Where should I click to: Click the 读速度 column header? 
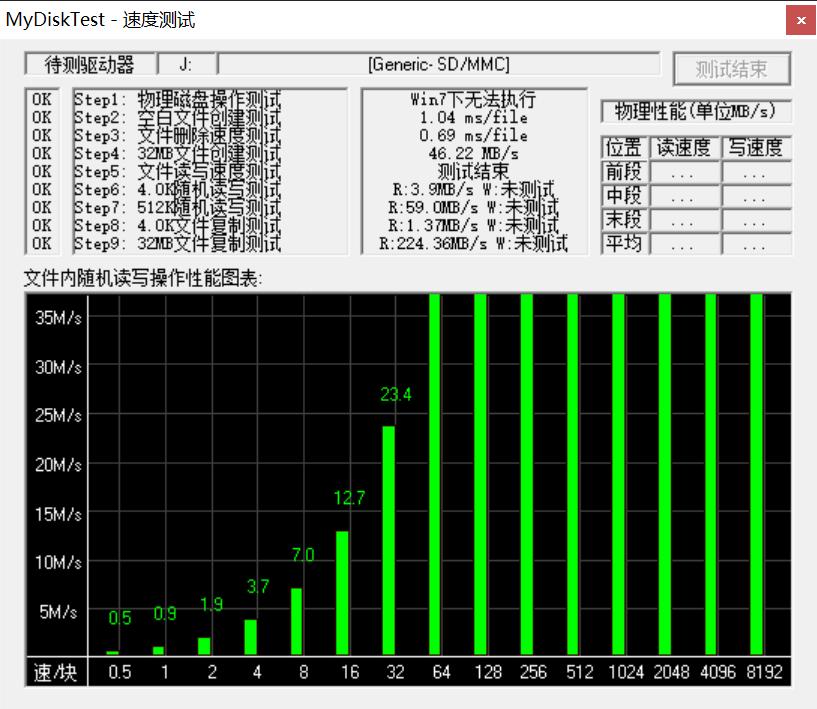pos(683,148)
